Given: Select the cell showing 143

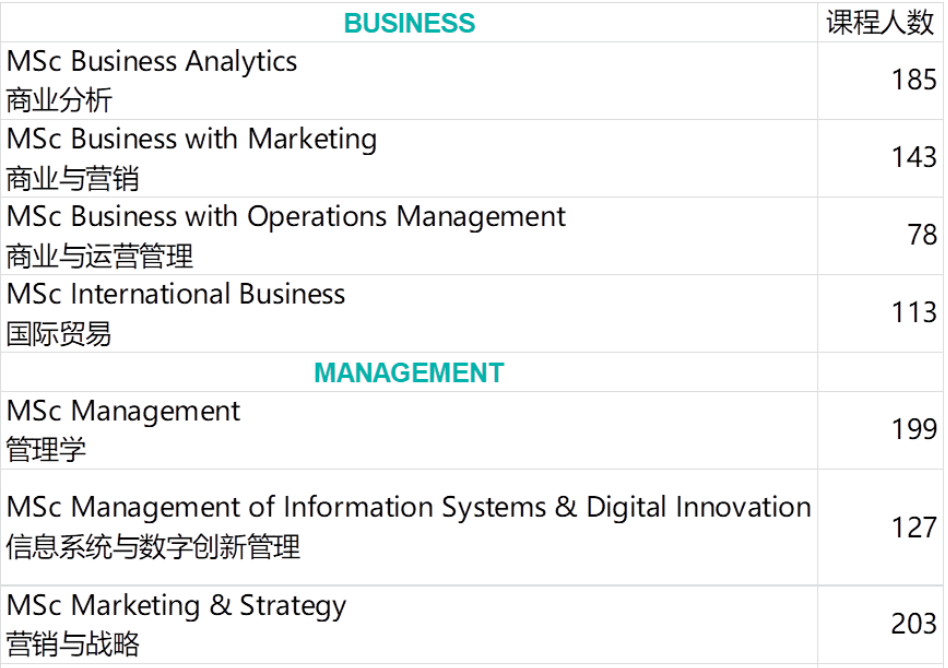Looking at the screenshot, I should [x=914, y=157].
